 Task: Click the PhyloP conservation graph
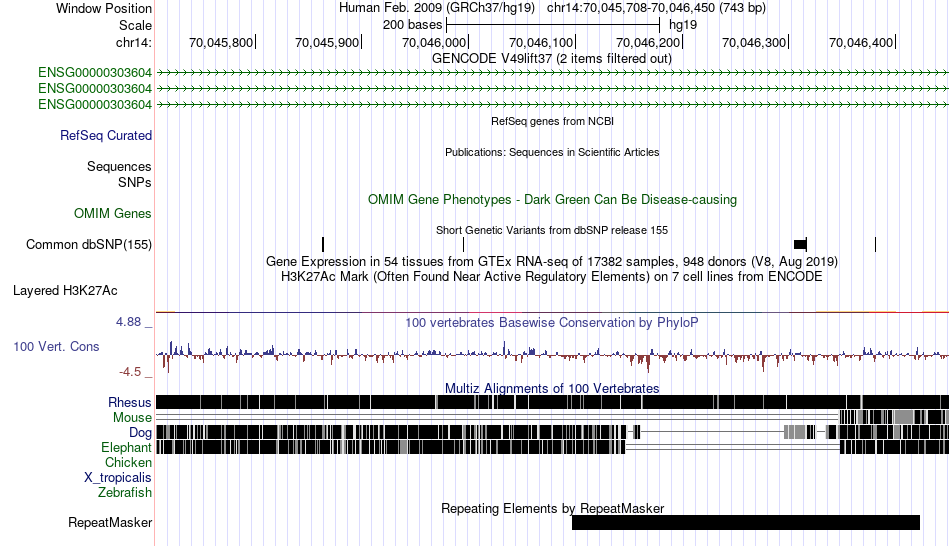[552, 356]
